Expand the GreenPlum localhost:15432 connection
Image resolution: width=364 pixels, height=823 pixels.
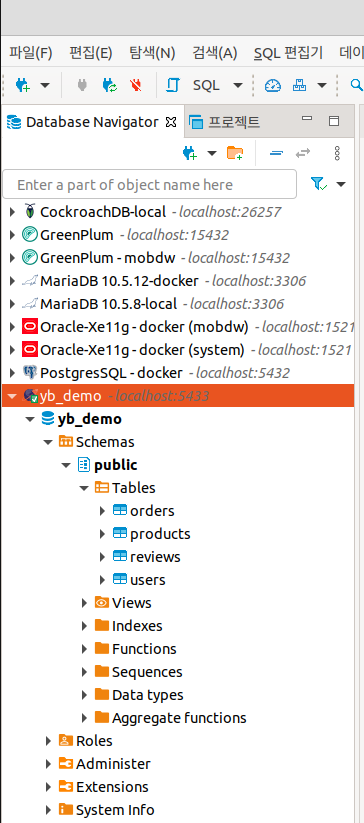coord(13,235)
